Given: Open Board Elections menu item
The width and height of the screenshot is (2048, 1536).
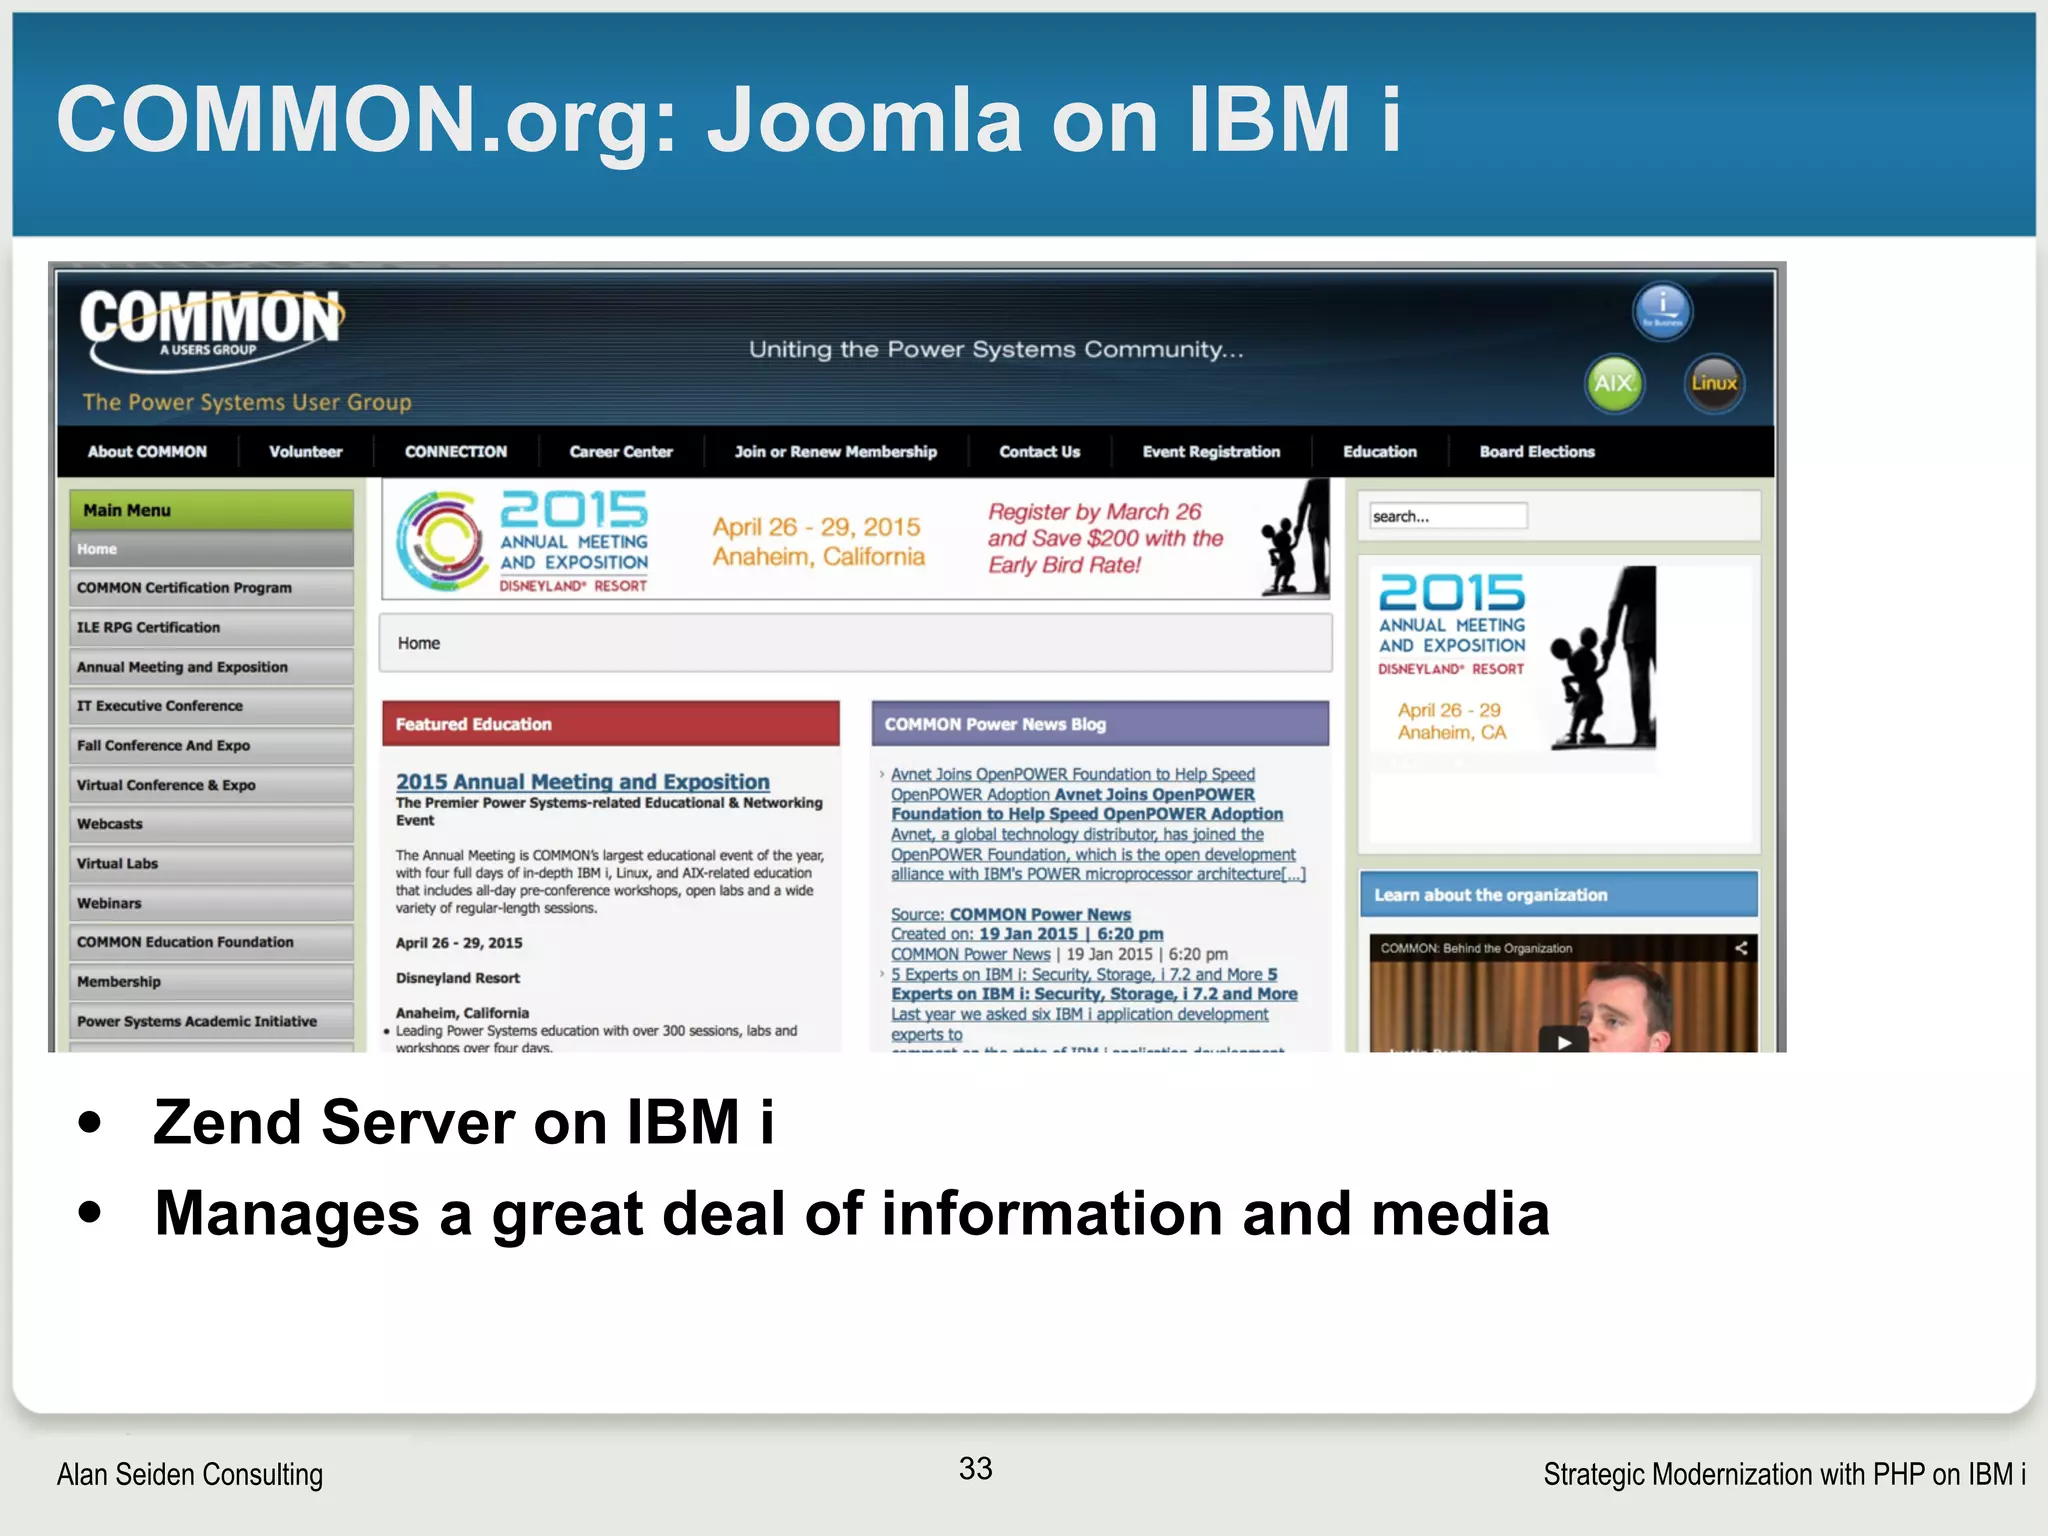Looking at the screenshot, I should coord(1537,452).
